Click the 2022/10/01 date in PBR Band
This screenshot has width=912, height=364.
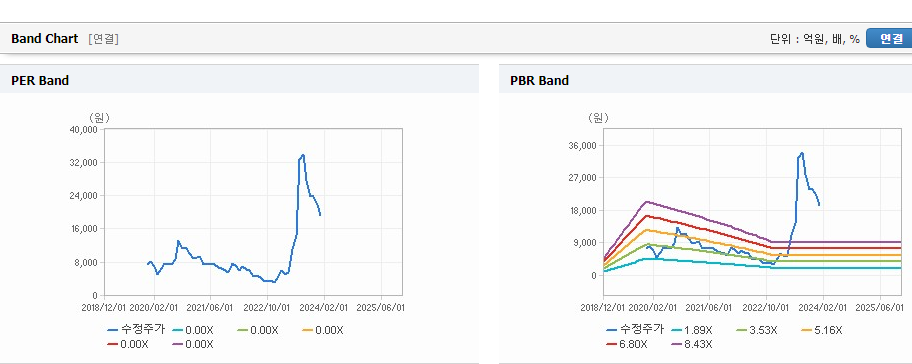coord(767,308)
